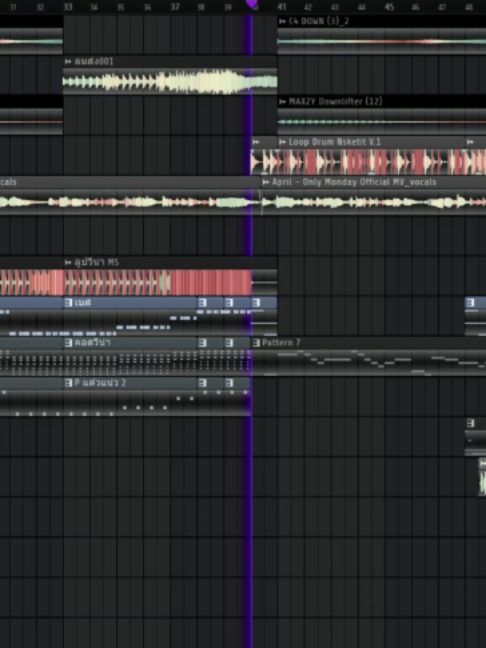
Task: Open clip menu icon of C4 DOWN (3)_2
Action: point(283,21)
